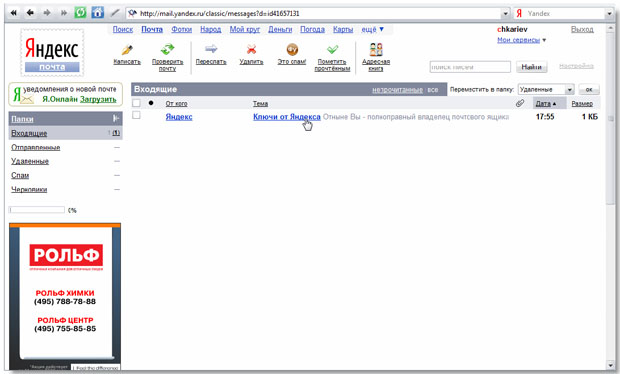This screenshot has width=620, height=374.
Task: Tick the select-all messages checkbox
Action: point(136,103)
